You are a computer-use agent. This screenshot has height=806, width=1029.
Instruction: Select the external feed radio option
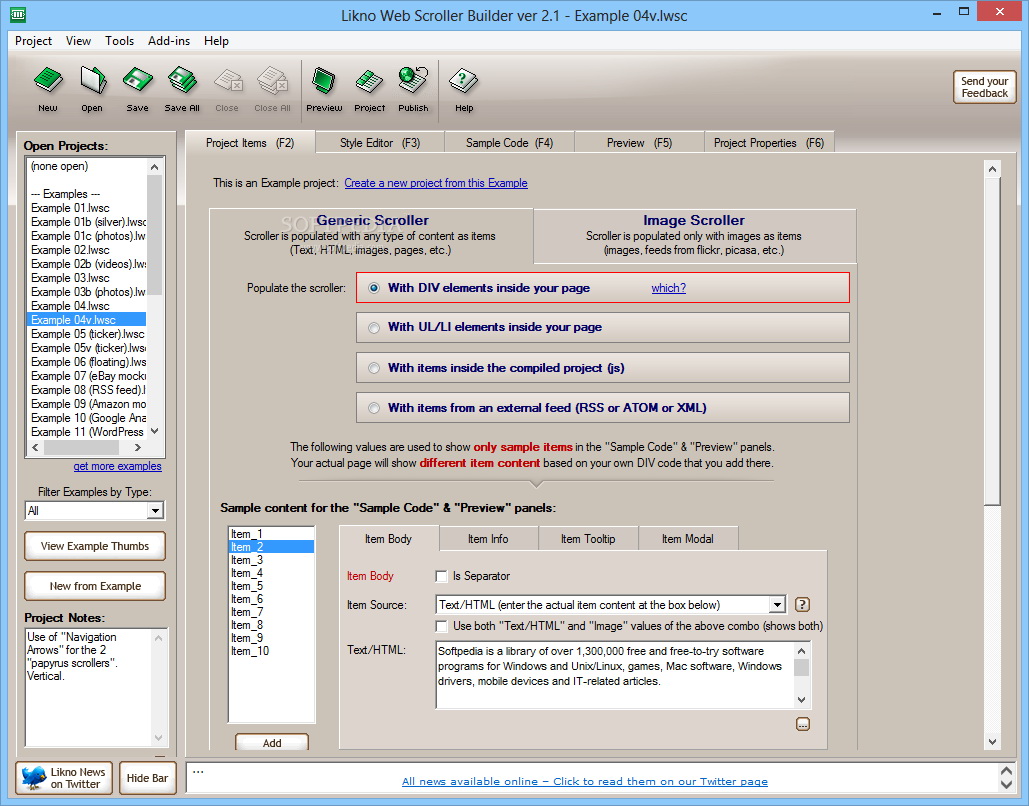[x=375, y=408]
